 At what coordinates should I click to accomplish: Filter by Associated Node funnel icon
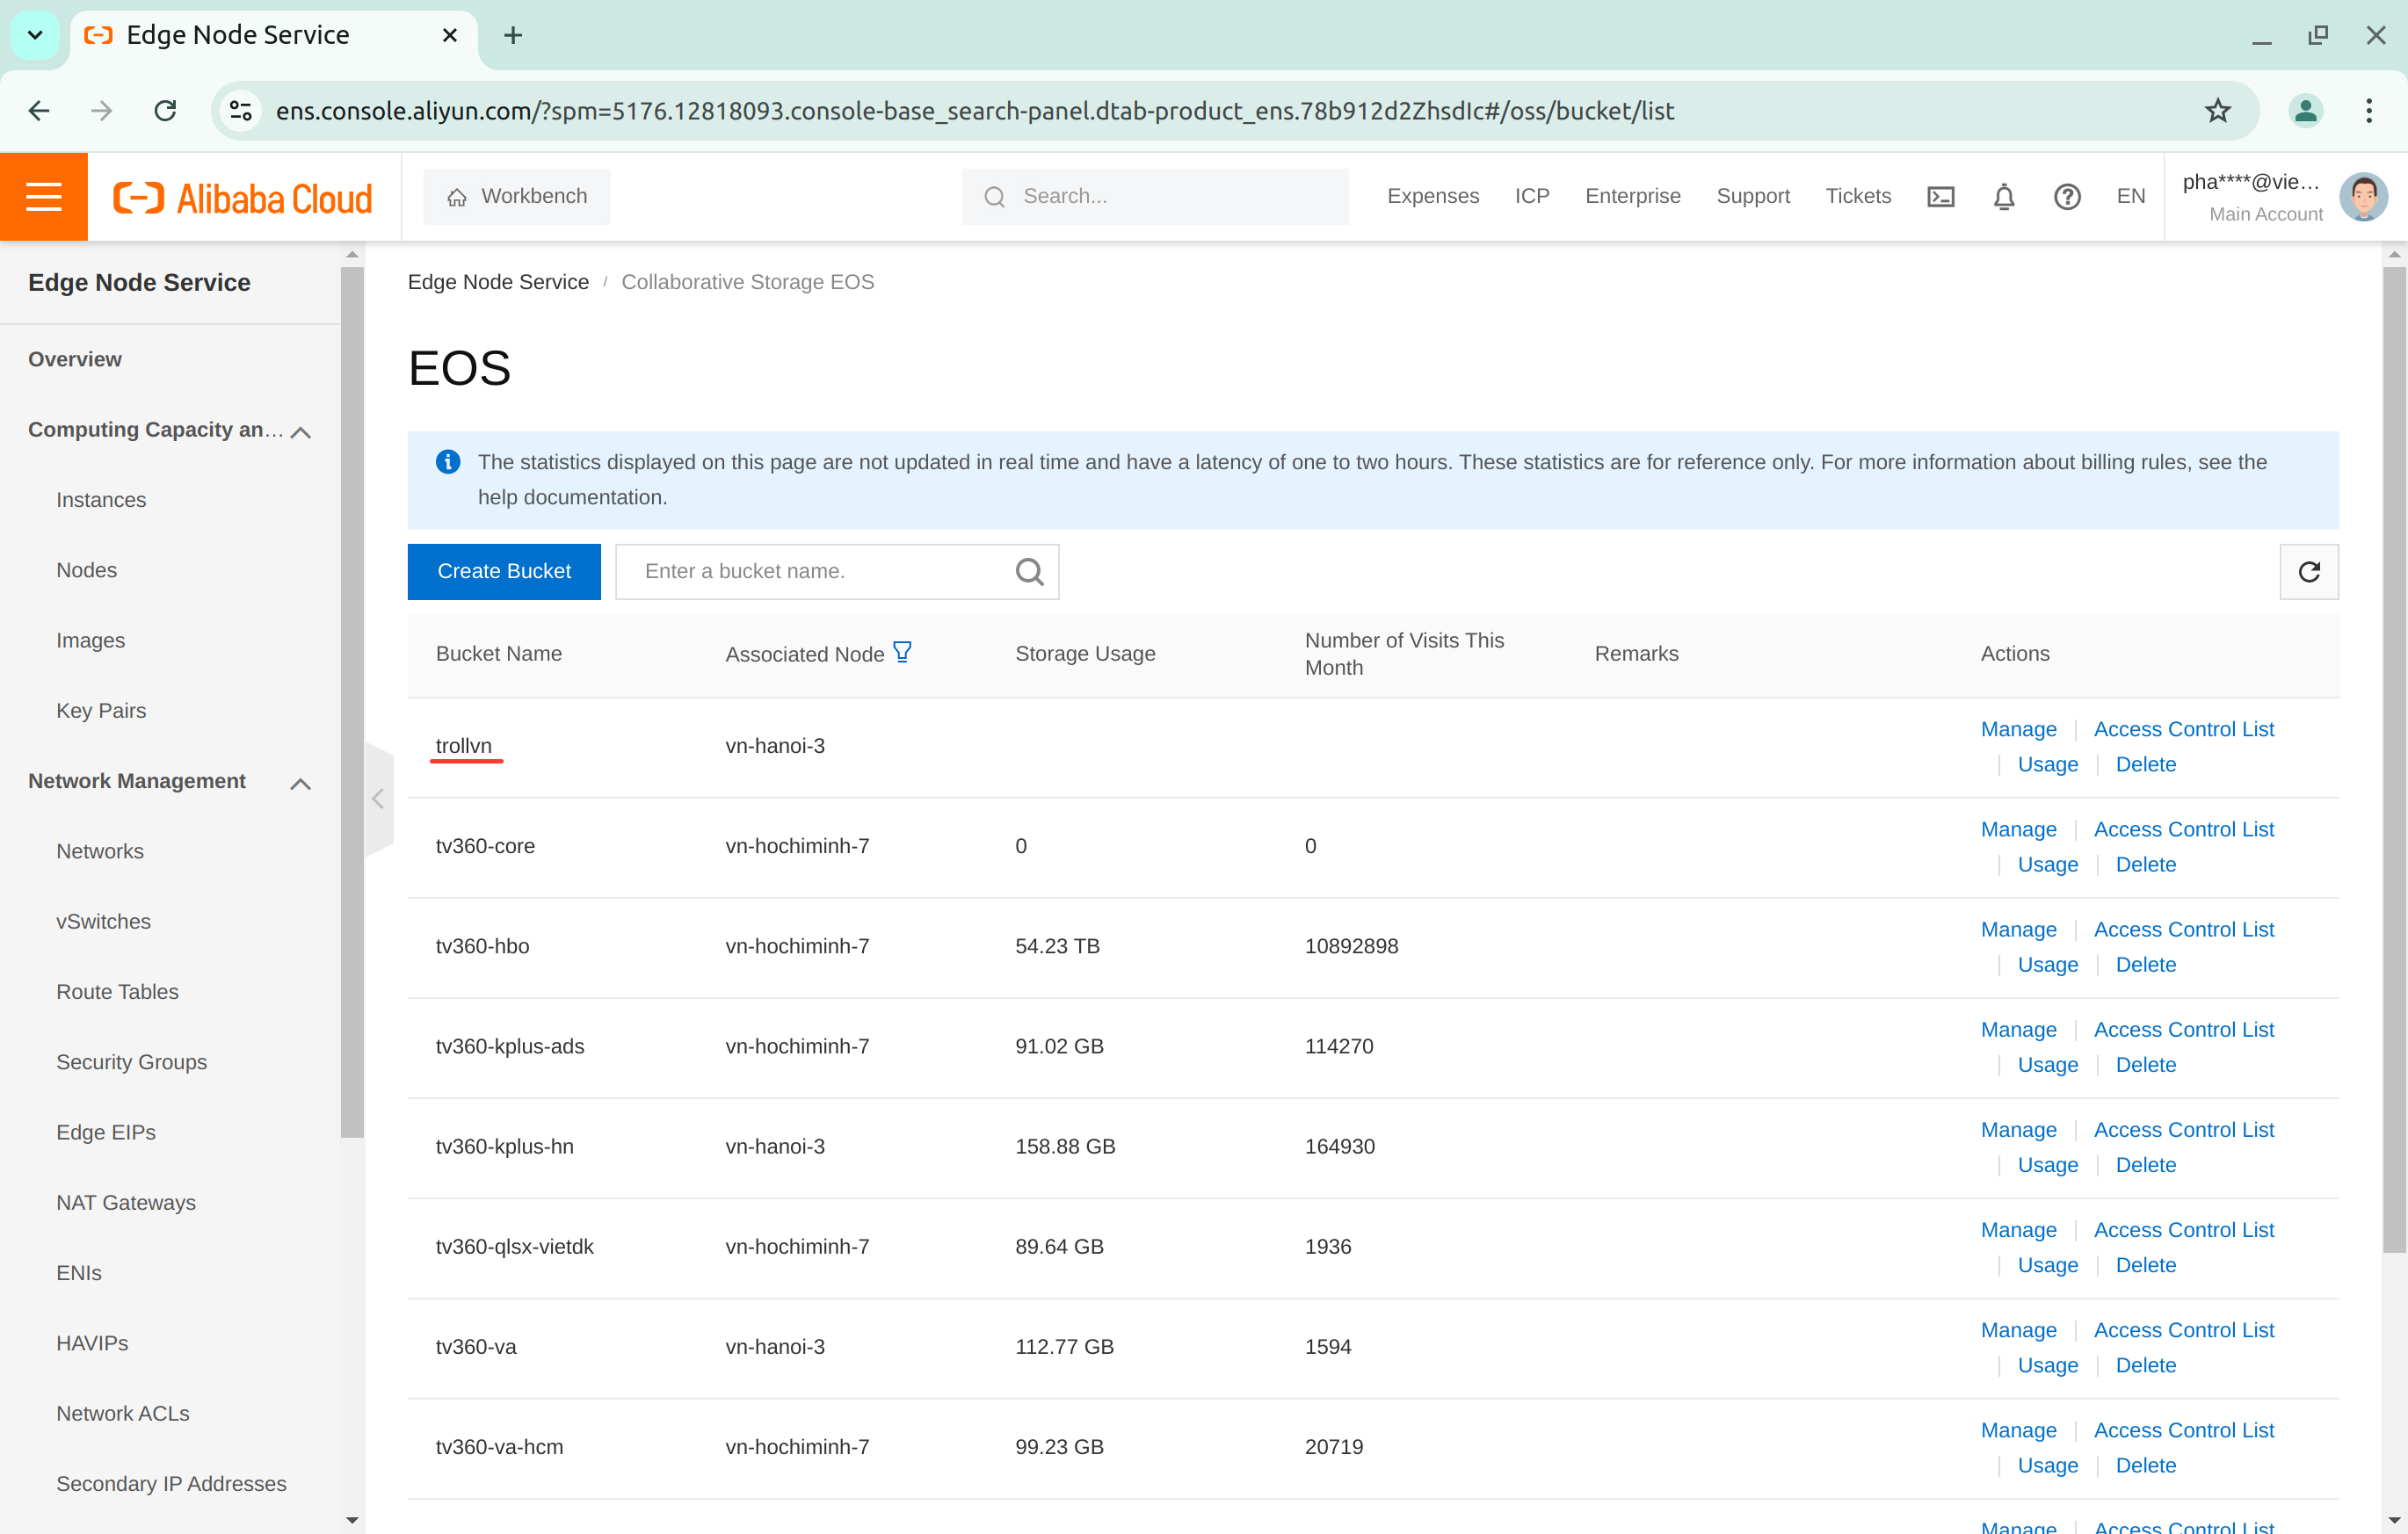click(x=902, y=652)
